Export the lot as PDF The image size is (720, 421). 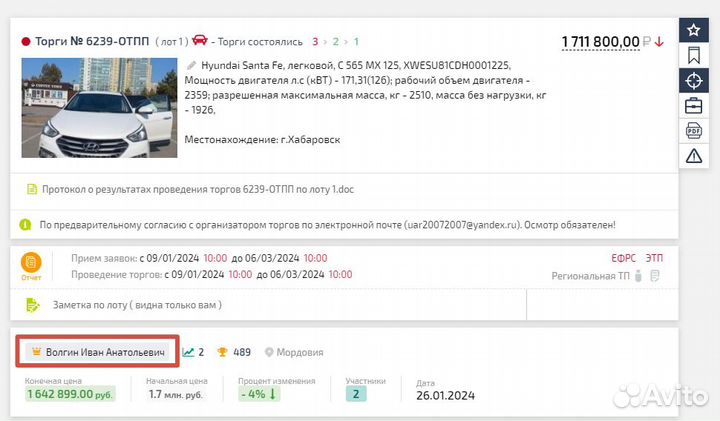pos(693,131)
